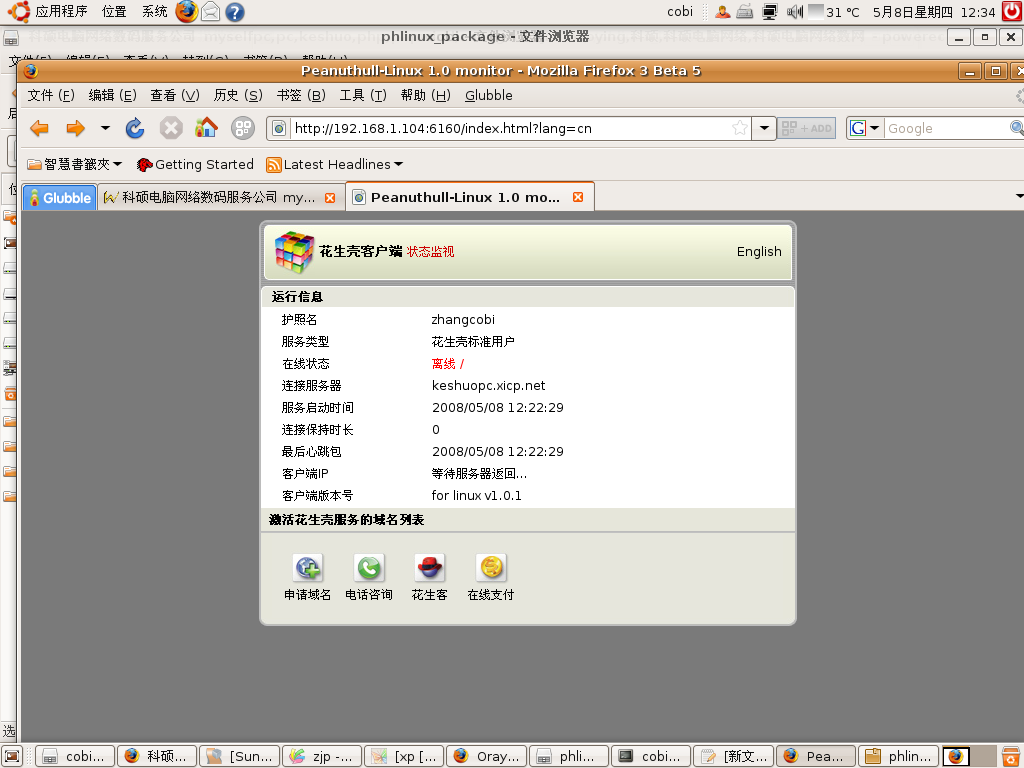The width and height of the screenshot is (1024, 768).
Task: Click the Glubble round grid toolbar icon
Action: pyautogui.click(x=243, y=128)
